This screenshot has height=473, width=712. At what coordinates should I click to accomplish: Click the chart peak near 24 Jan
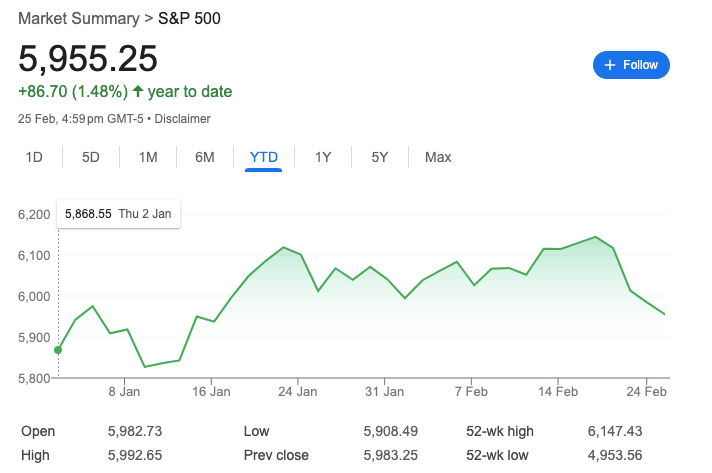pyautogui.click(x=283, y=247)
